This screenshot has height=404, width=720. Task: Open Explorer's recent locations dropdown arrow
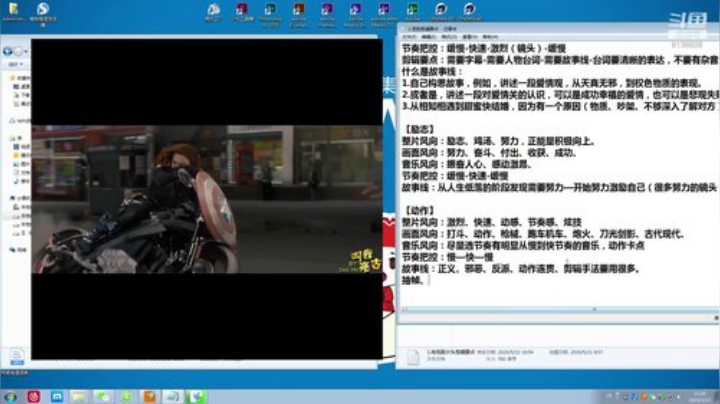pyautogui.click(x=26, y=51)
